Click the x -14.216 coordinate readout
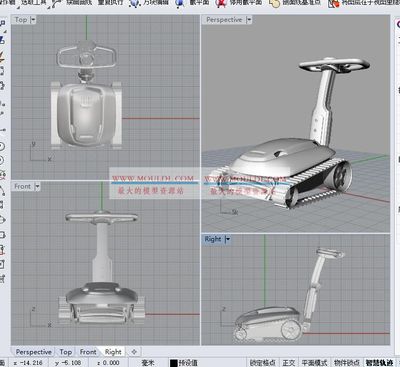Viewport: 400px width, 367px height. pyautogui.click(x=28, y=363)
